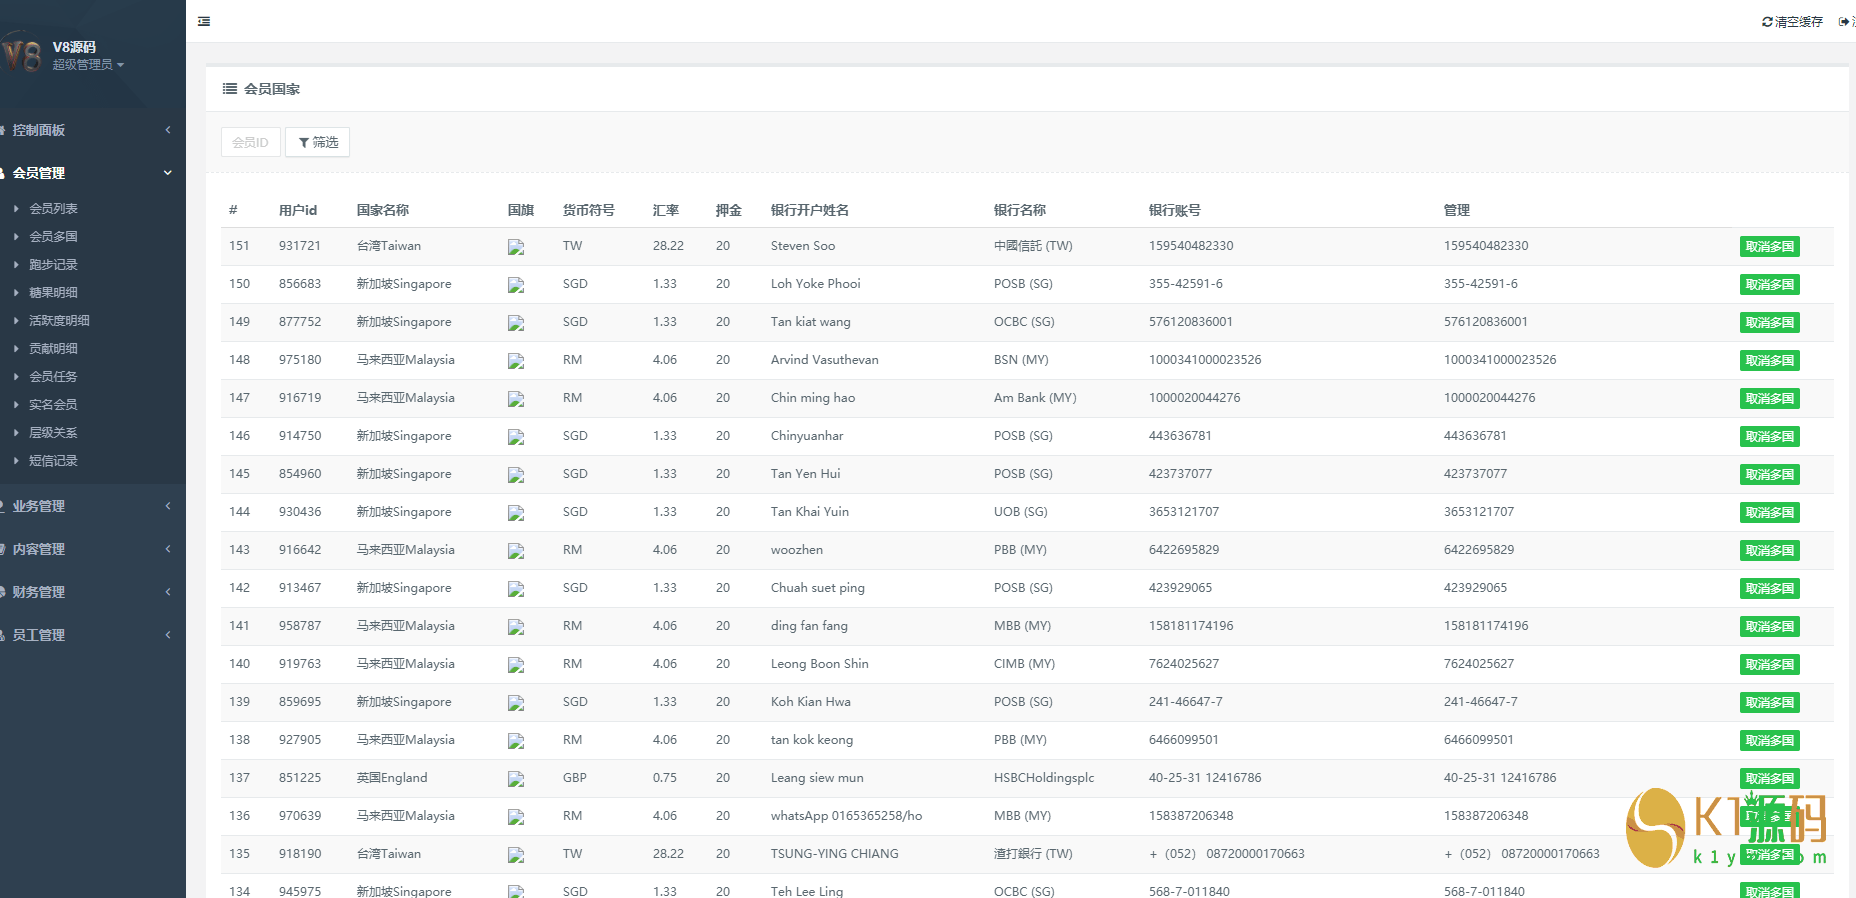Click the 会员ID search input field
Screen dimensions: 1856x898
(x=250, y=142)
